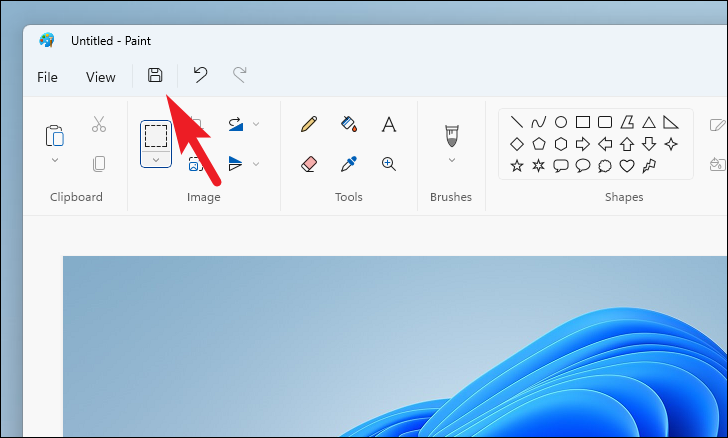This screenshot has height=438, width=728.
Task: Select the Color picker eyedropper
Action: pos(349,164)
